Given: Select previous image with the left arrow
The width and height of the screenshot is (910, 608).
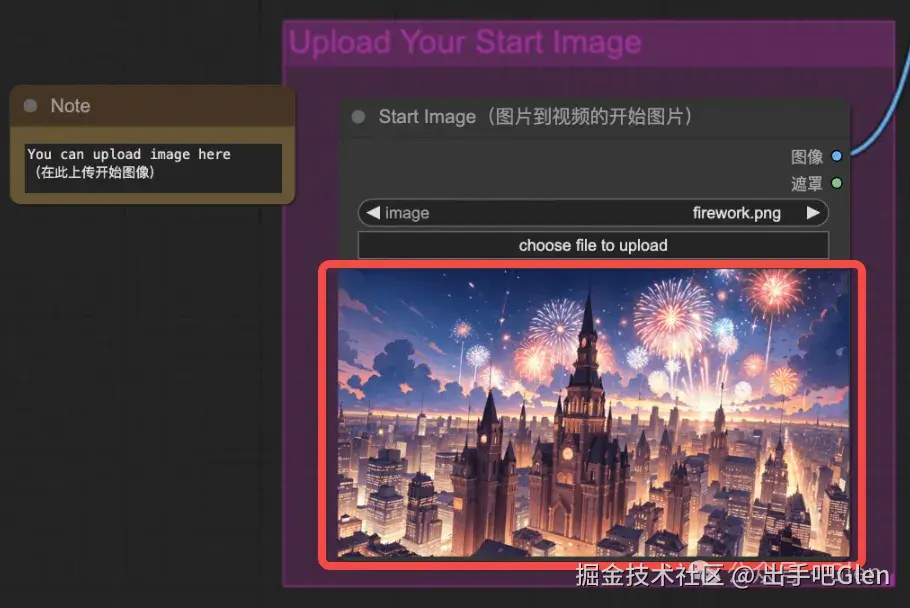Looking at the screenshot, I should pos(374,212).
